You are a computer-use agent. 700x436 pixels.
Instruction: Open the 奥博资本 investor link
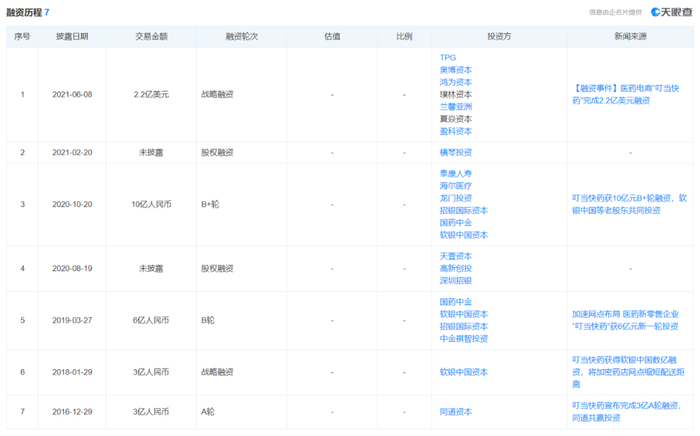tap(455, 70)
